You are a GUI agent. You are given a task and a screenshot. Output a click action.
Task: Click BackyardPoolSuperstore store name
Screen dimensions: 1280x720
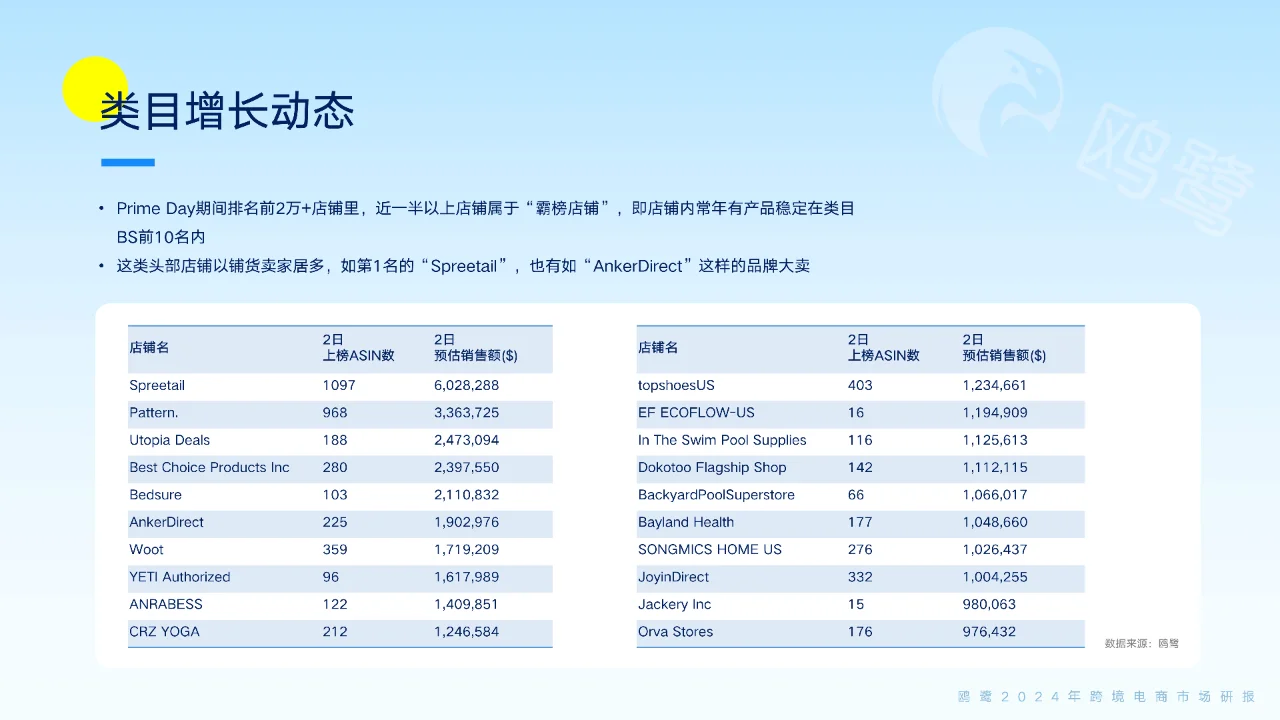(716, 494)
